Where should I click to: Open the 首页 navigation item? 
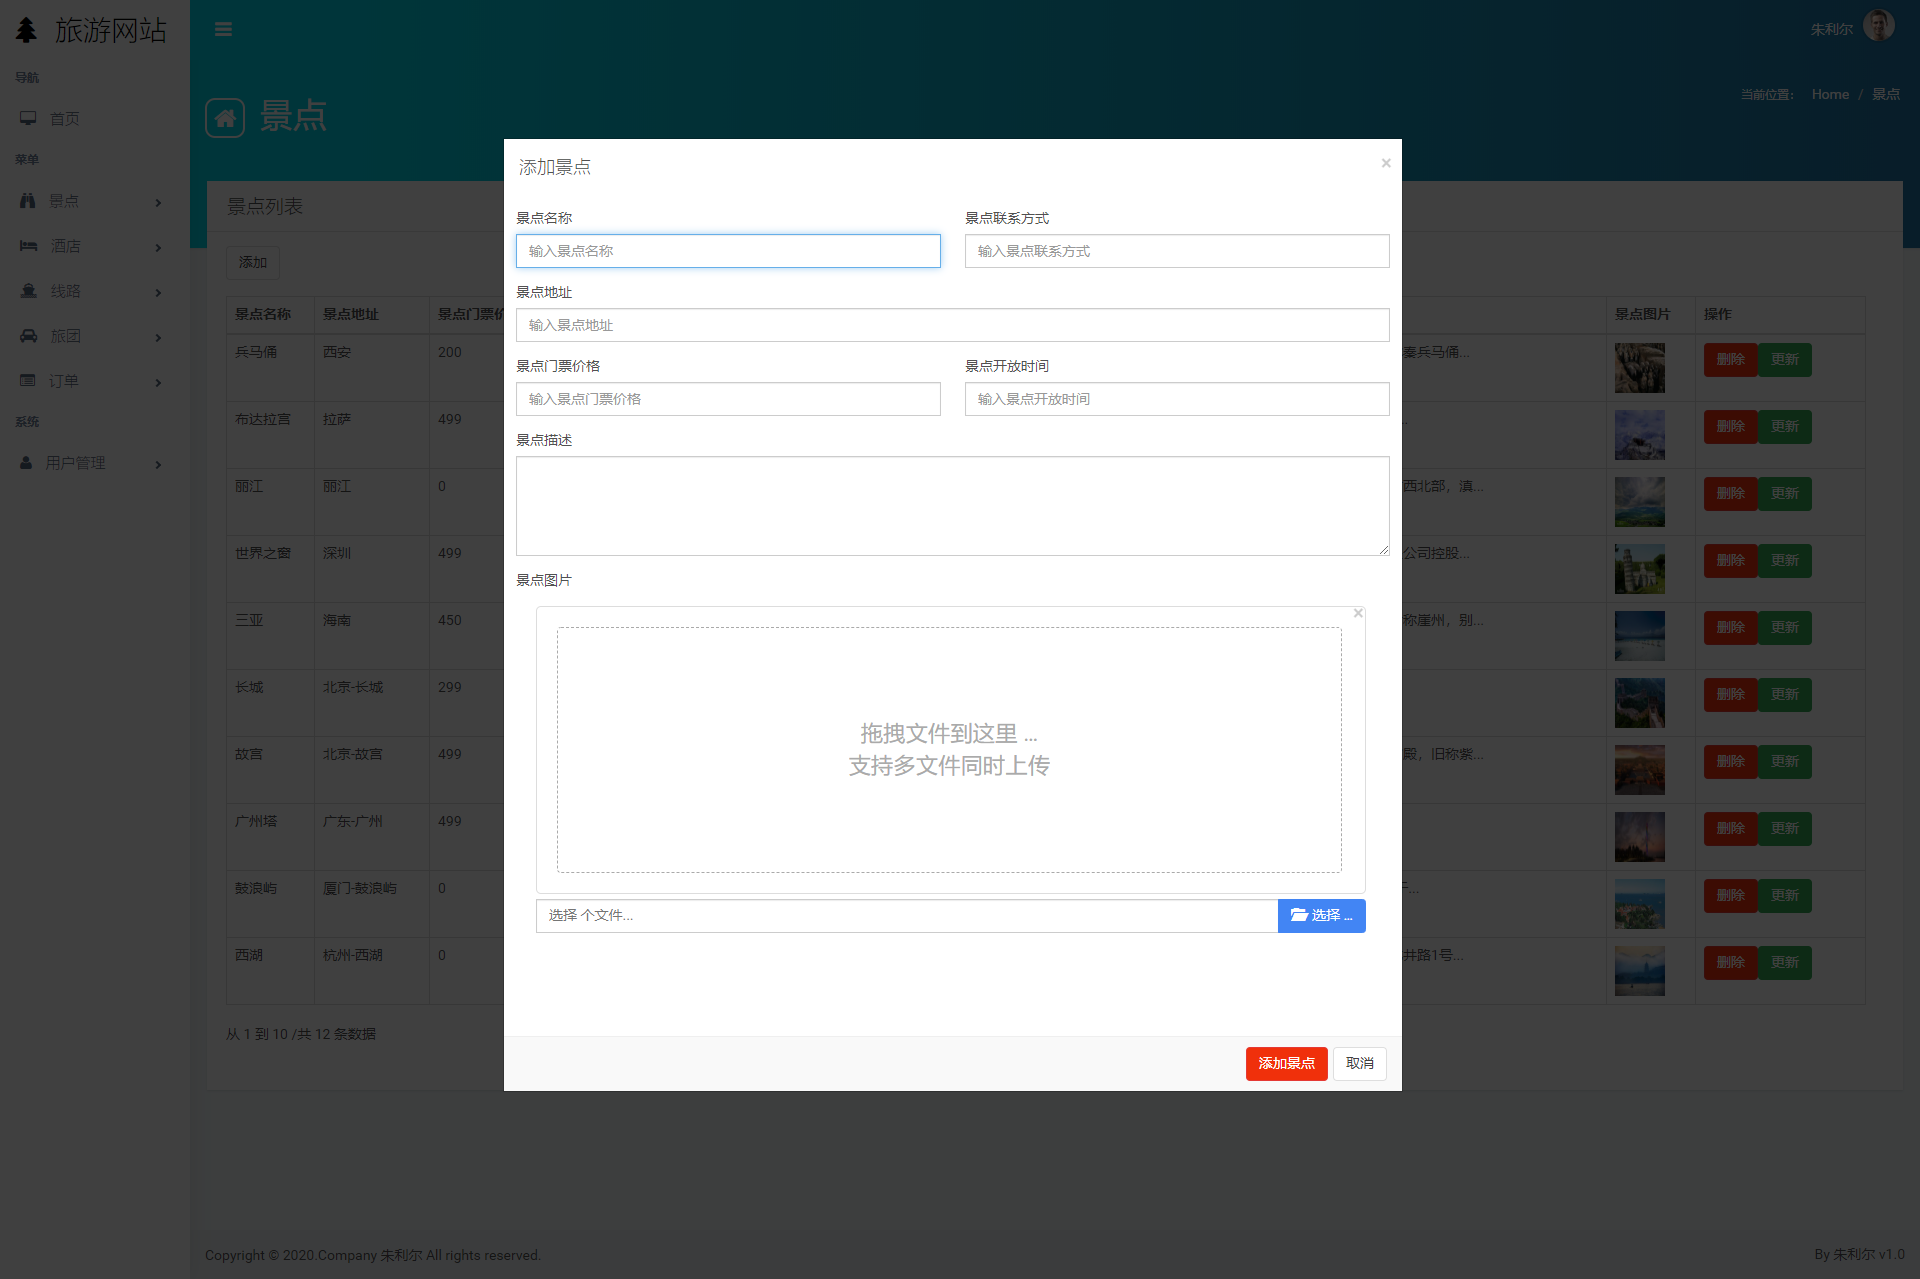tap(65, 119)
